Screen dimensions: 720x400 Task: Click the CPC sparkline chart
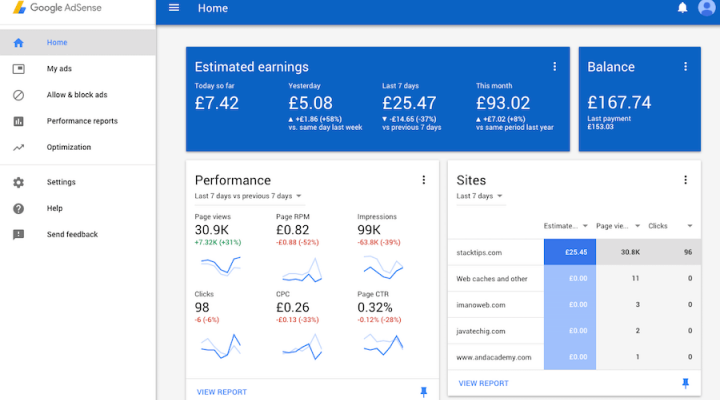pos(302,347)
